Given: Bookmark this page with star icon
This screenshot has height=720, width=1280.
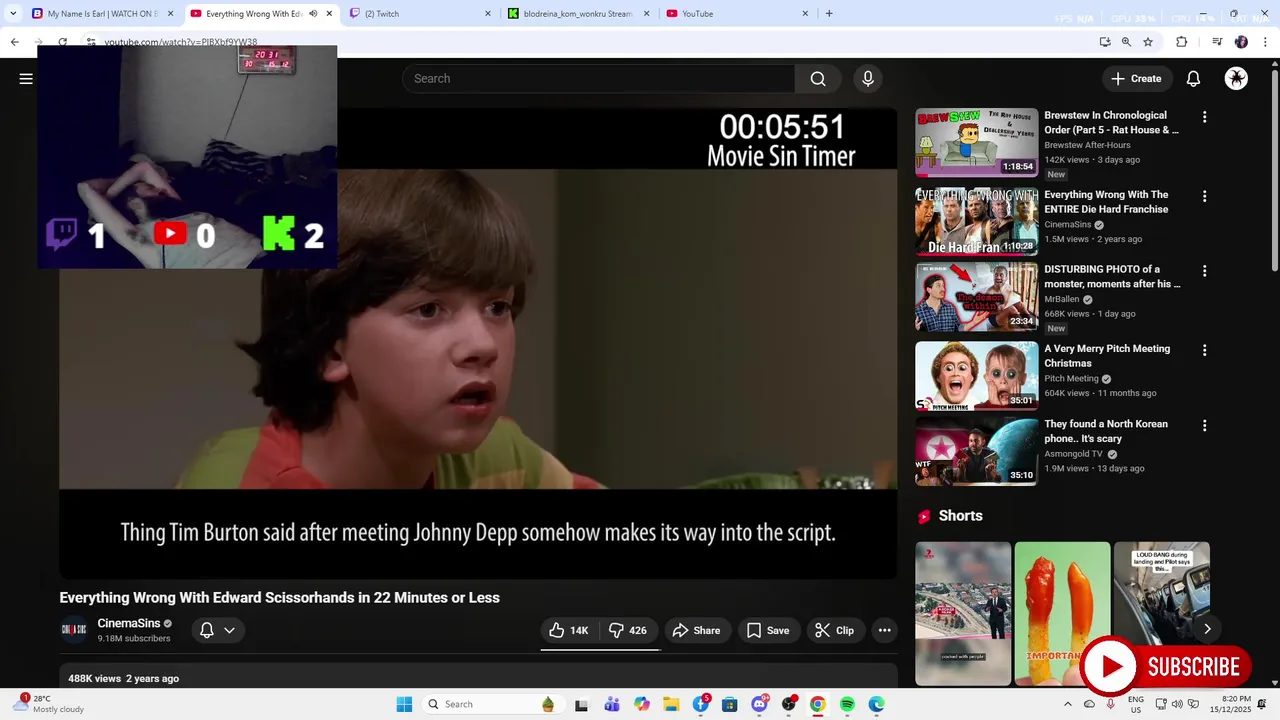Looking at the screenshot, I should 1148,42.
